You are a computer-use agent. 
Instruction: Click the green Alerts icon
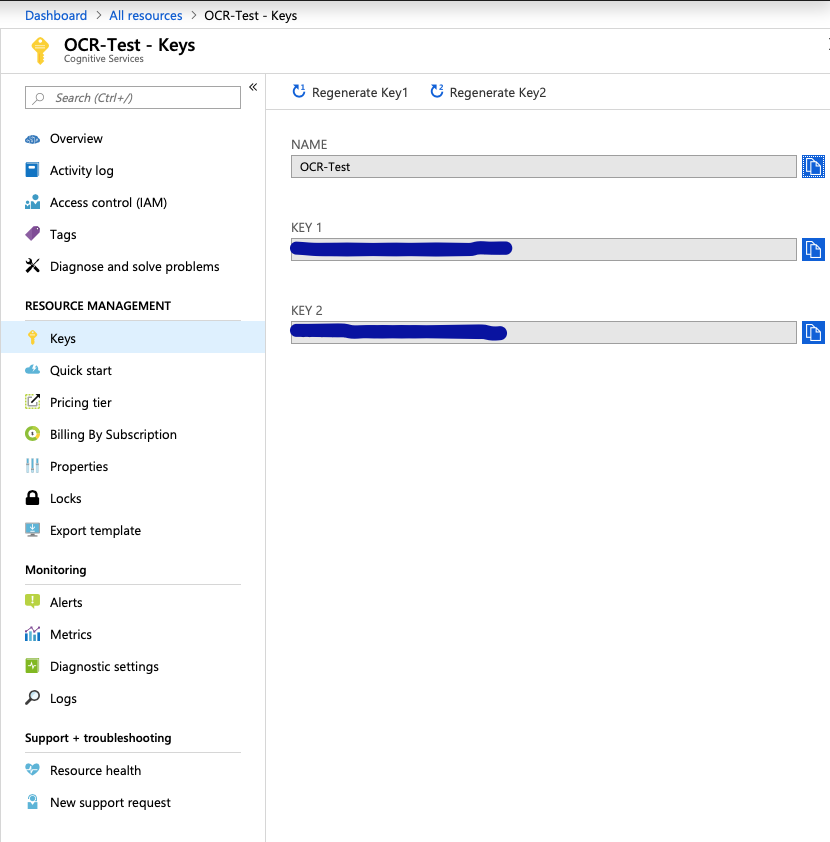pyautogui.click(x=32, y=601)
